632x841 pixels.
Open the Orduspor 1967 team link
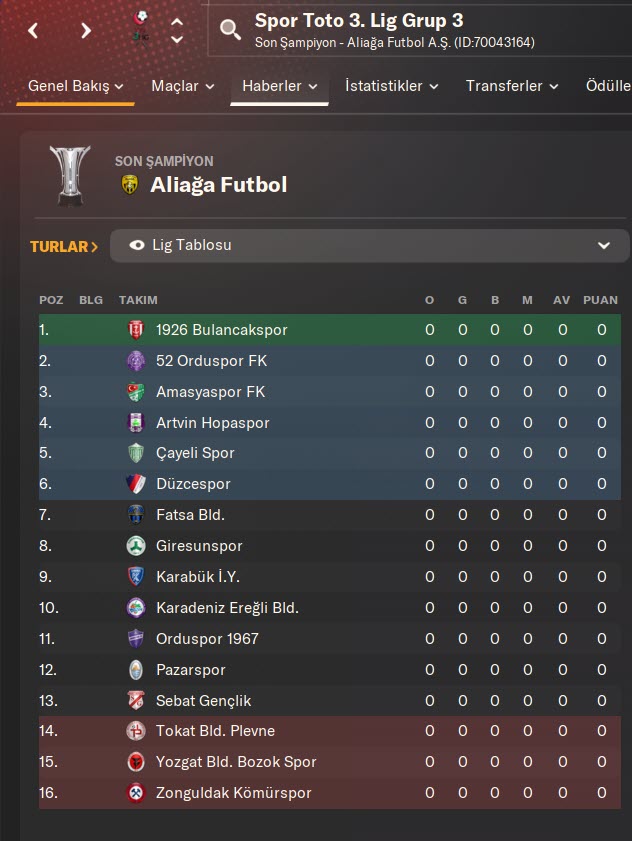(x=207, y=638)
